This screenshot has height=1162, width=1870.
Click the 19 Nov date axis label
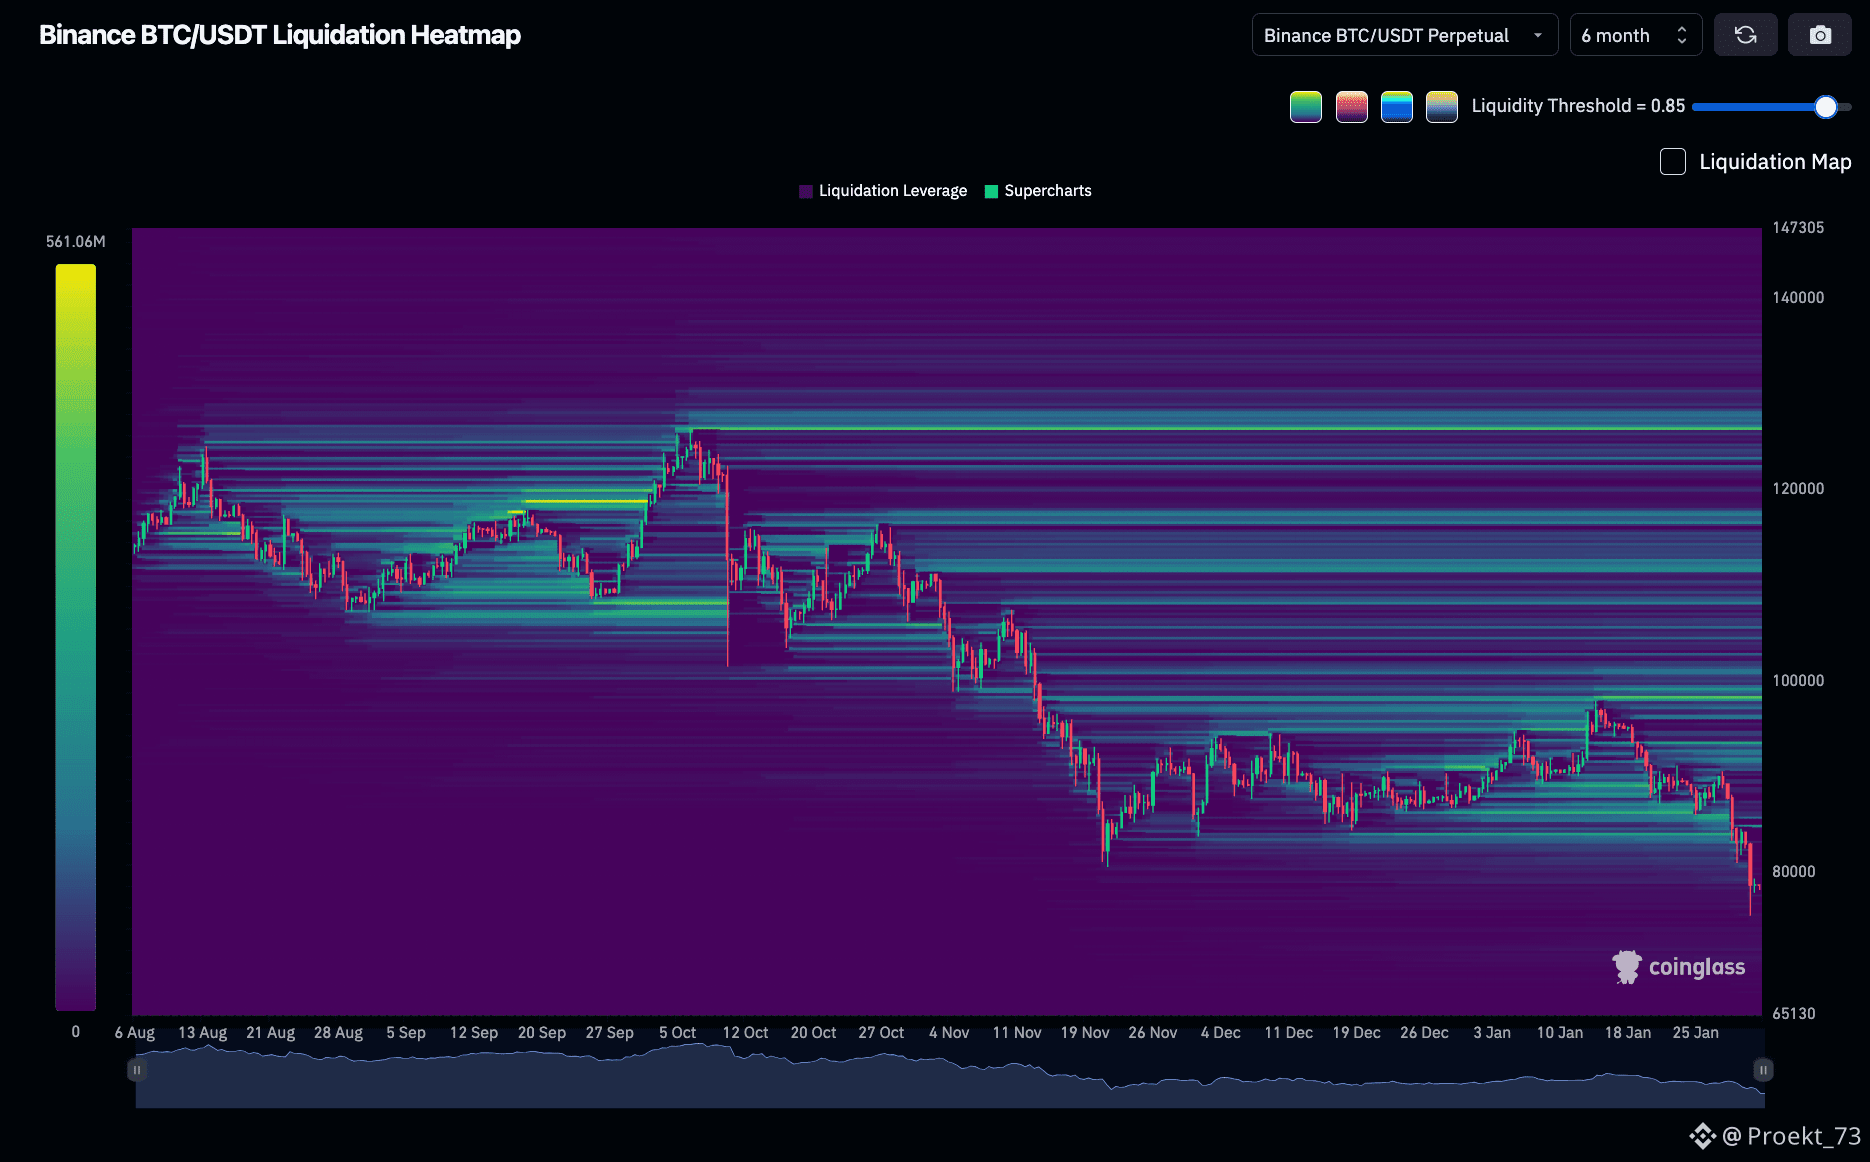point(1085,1033)
